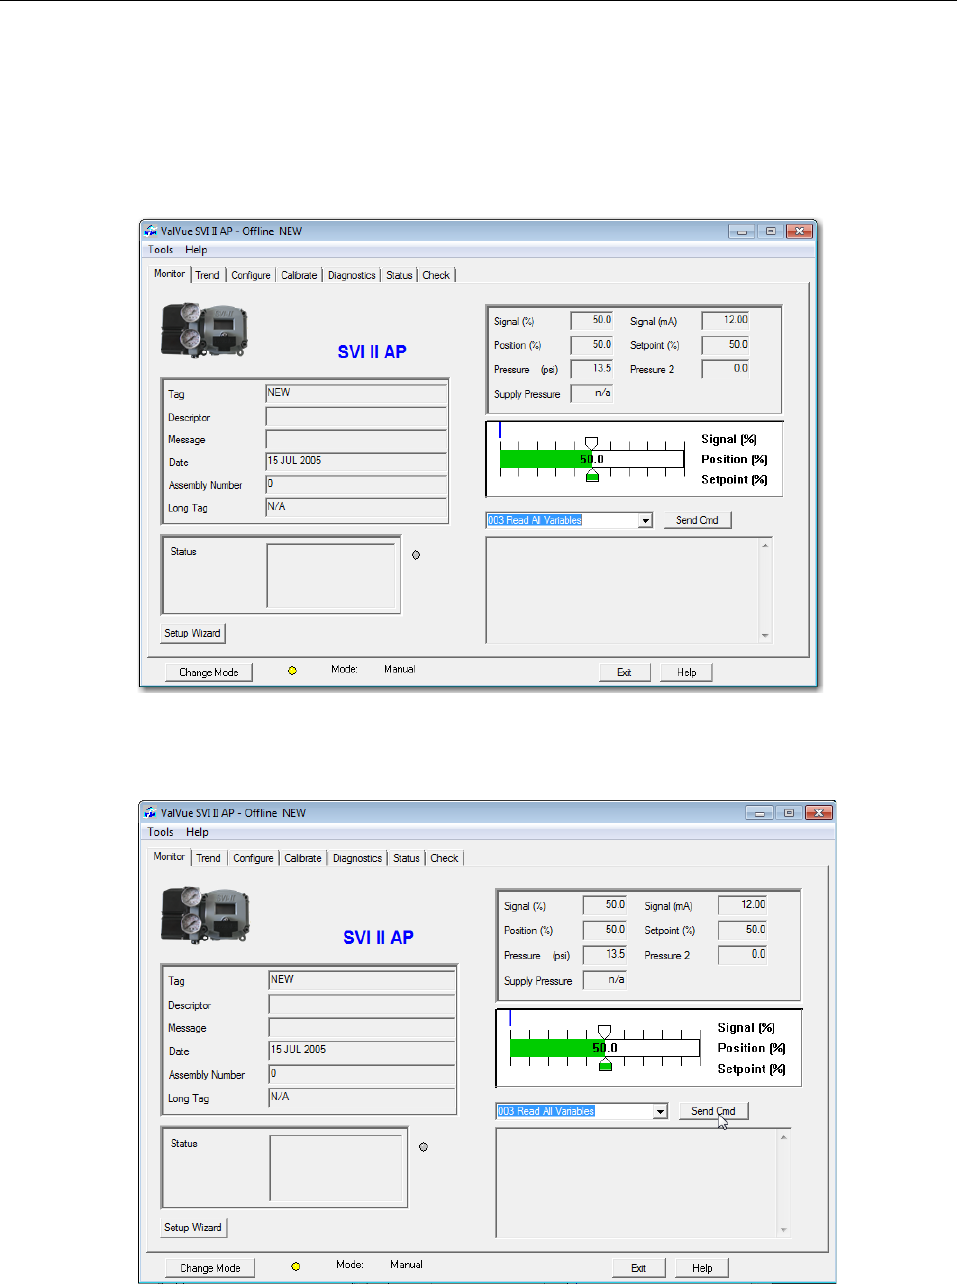Screen dimensions: 957x1284
Task: Close the upper ValVue window
Action: (799, 231)
